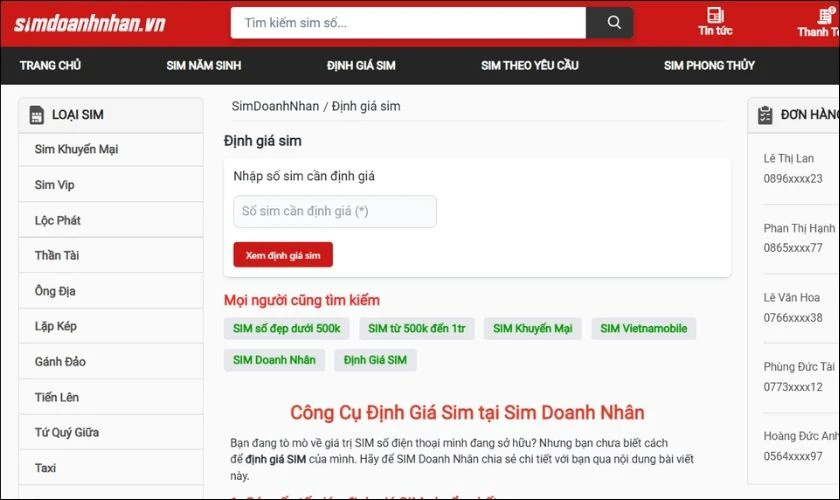Click SimDoanhNhan breadcrumb link

point(275,106)
